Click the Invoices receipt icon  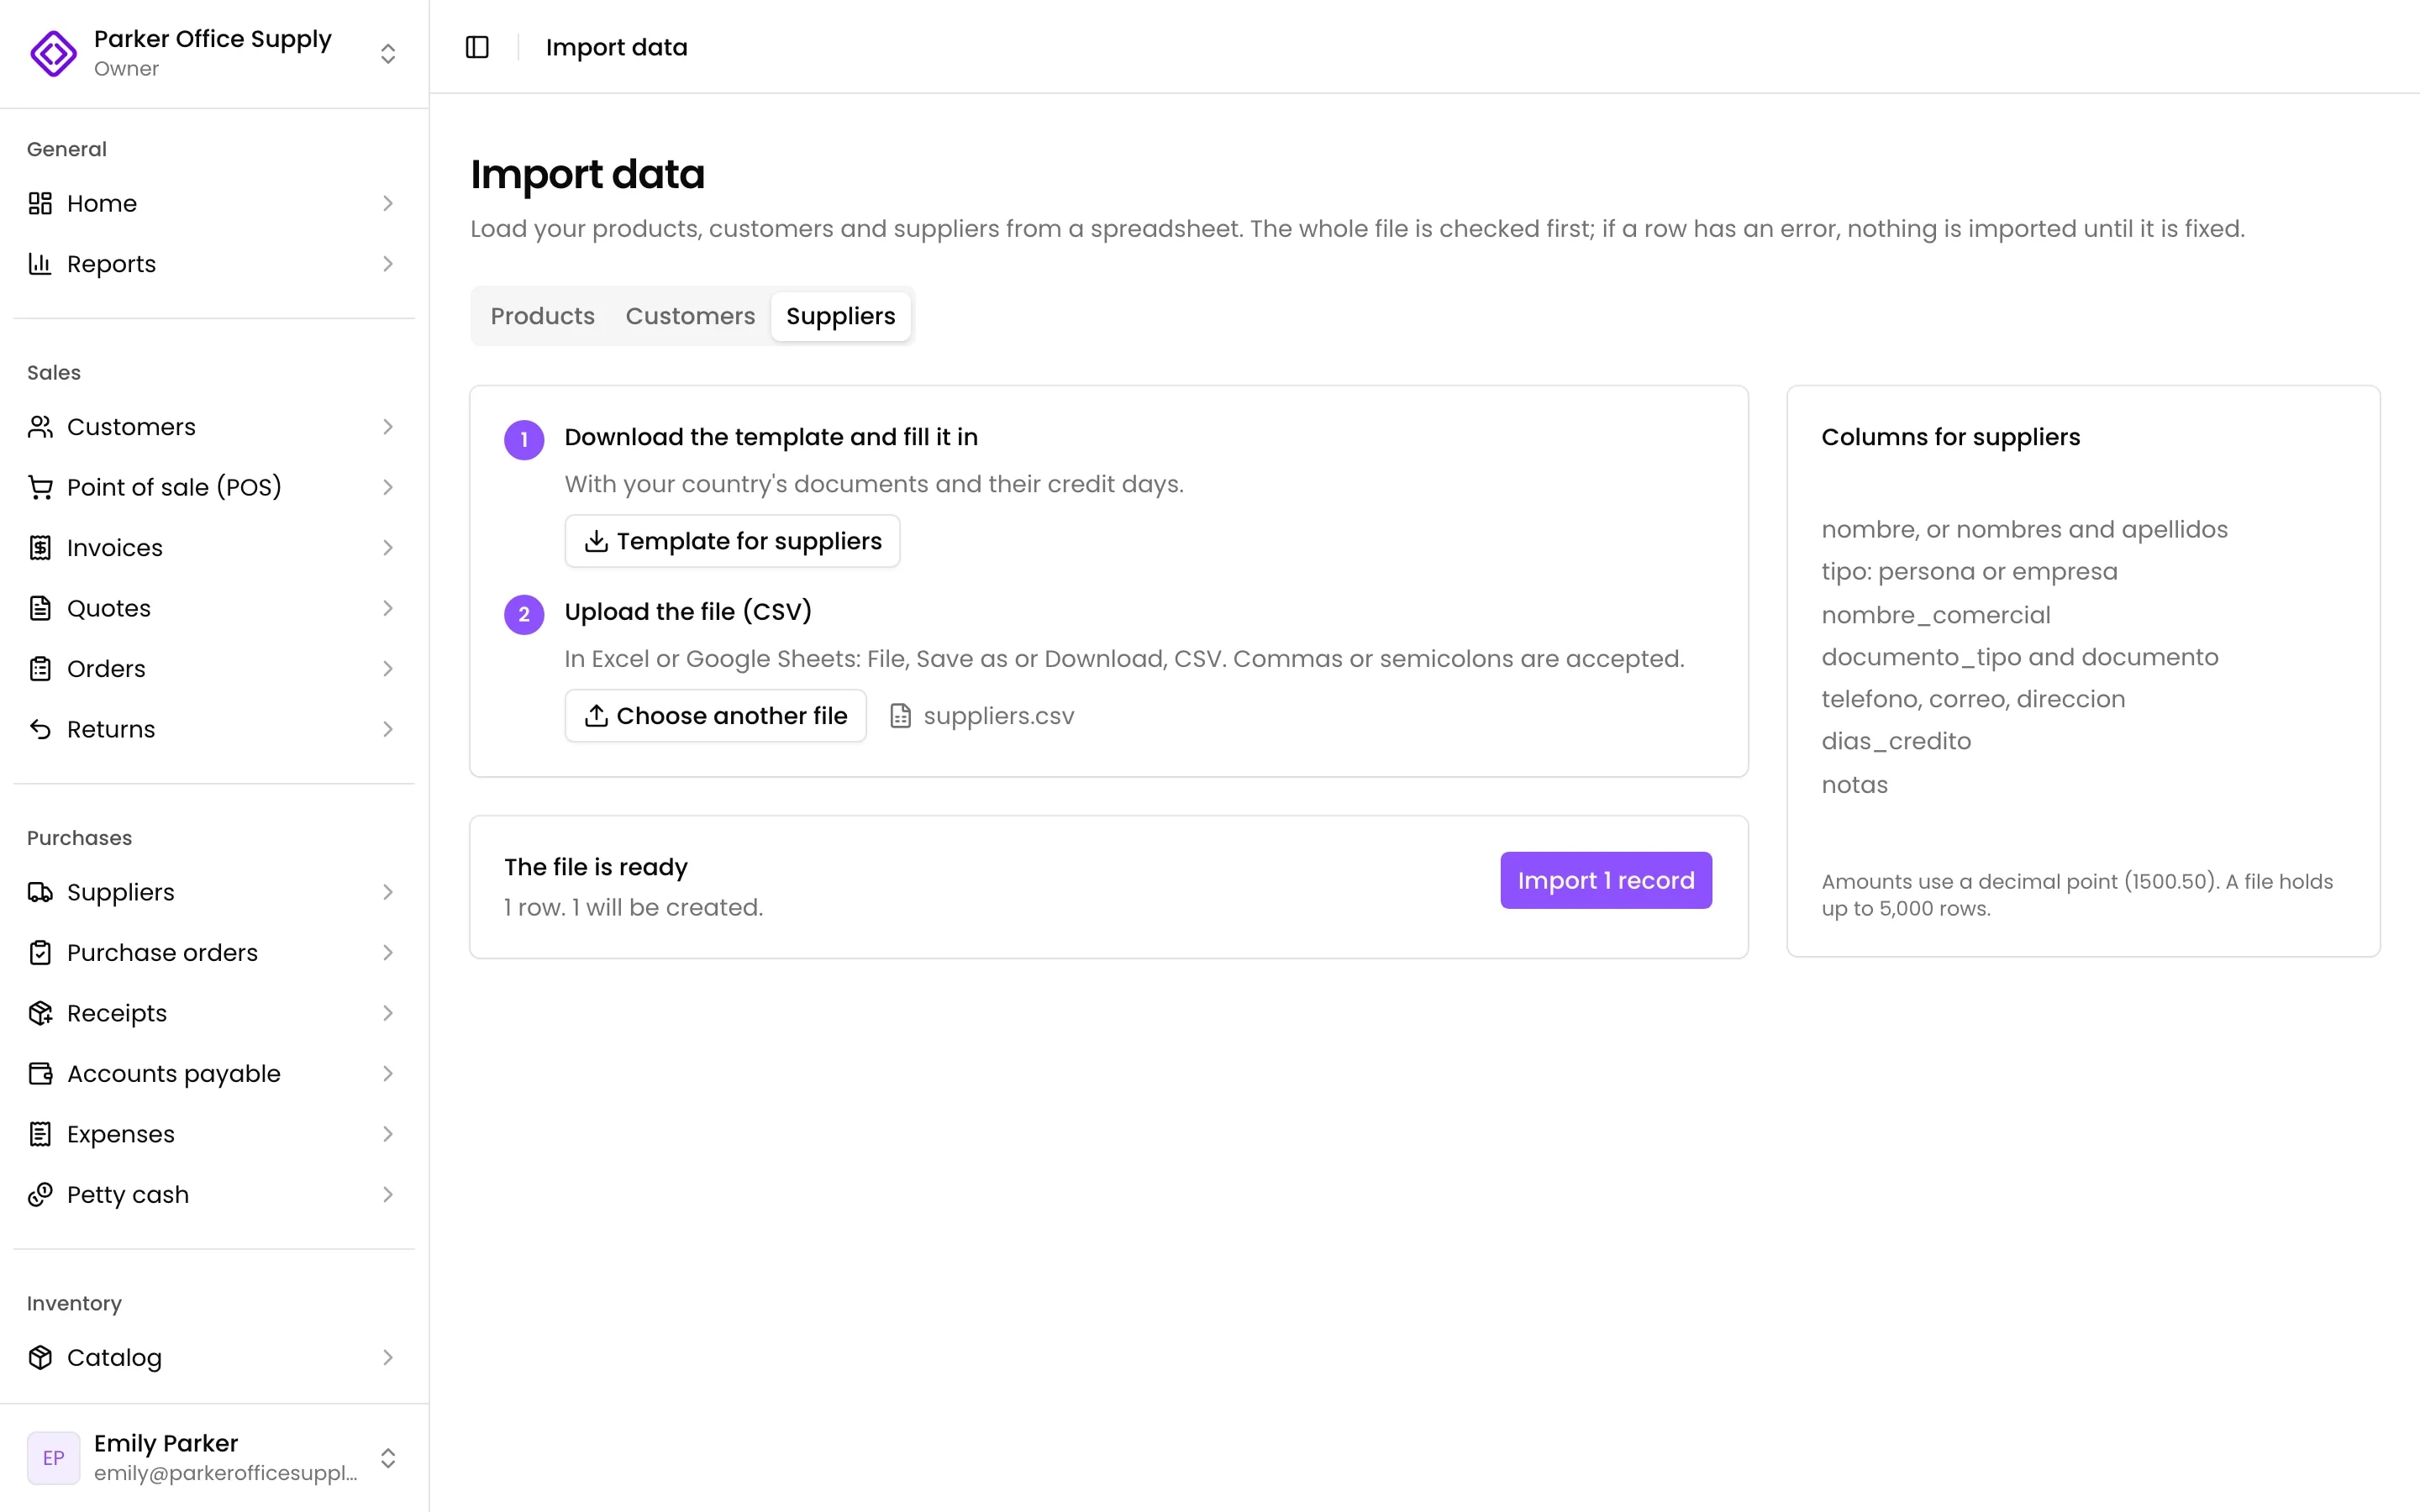tap(40, 548)
